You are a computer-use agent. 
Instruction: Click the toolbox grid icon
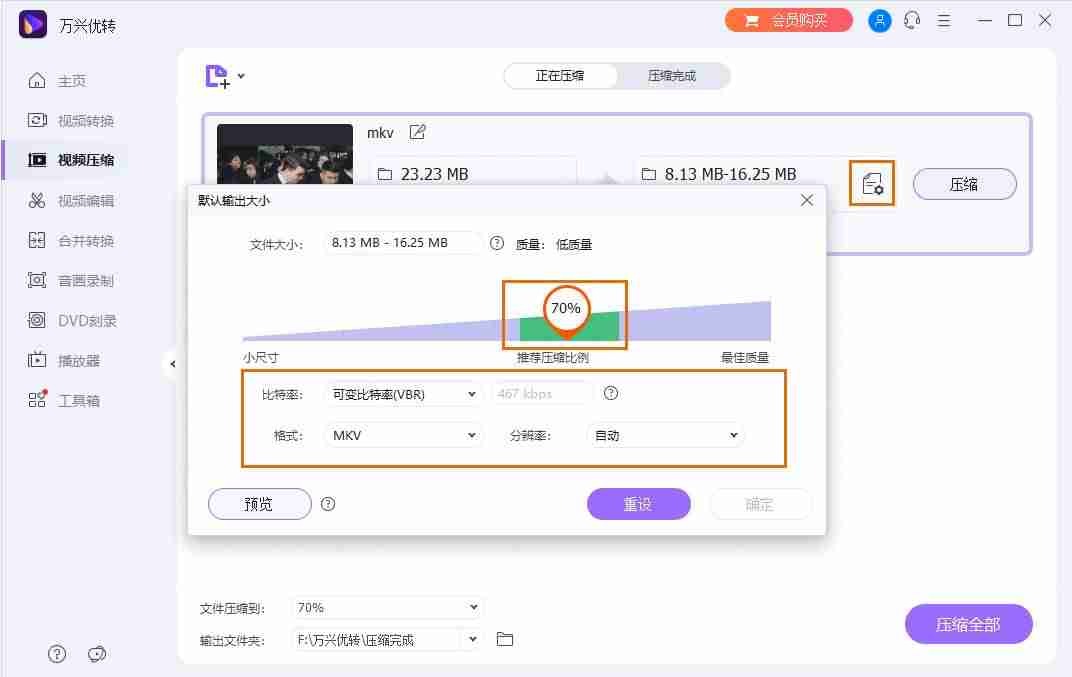tap(38, 399)
